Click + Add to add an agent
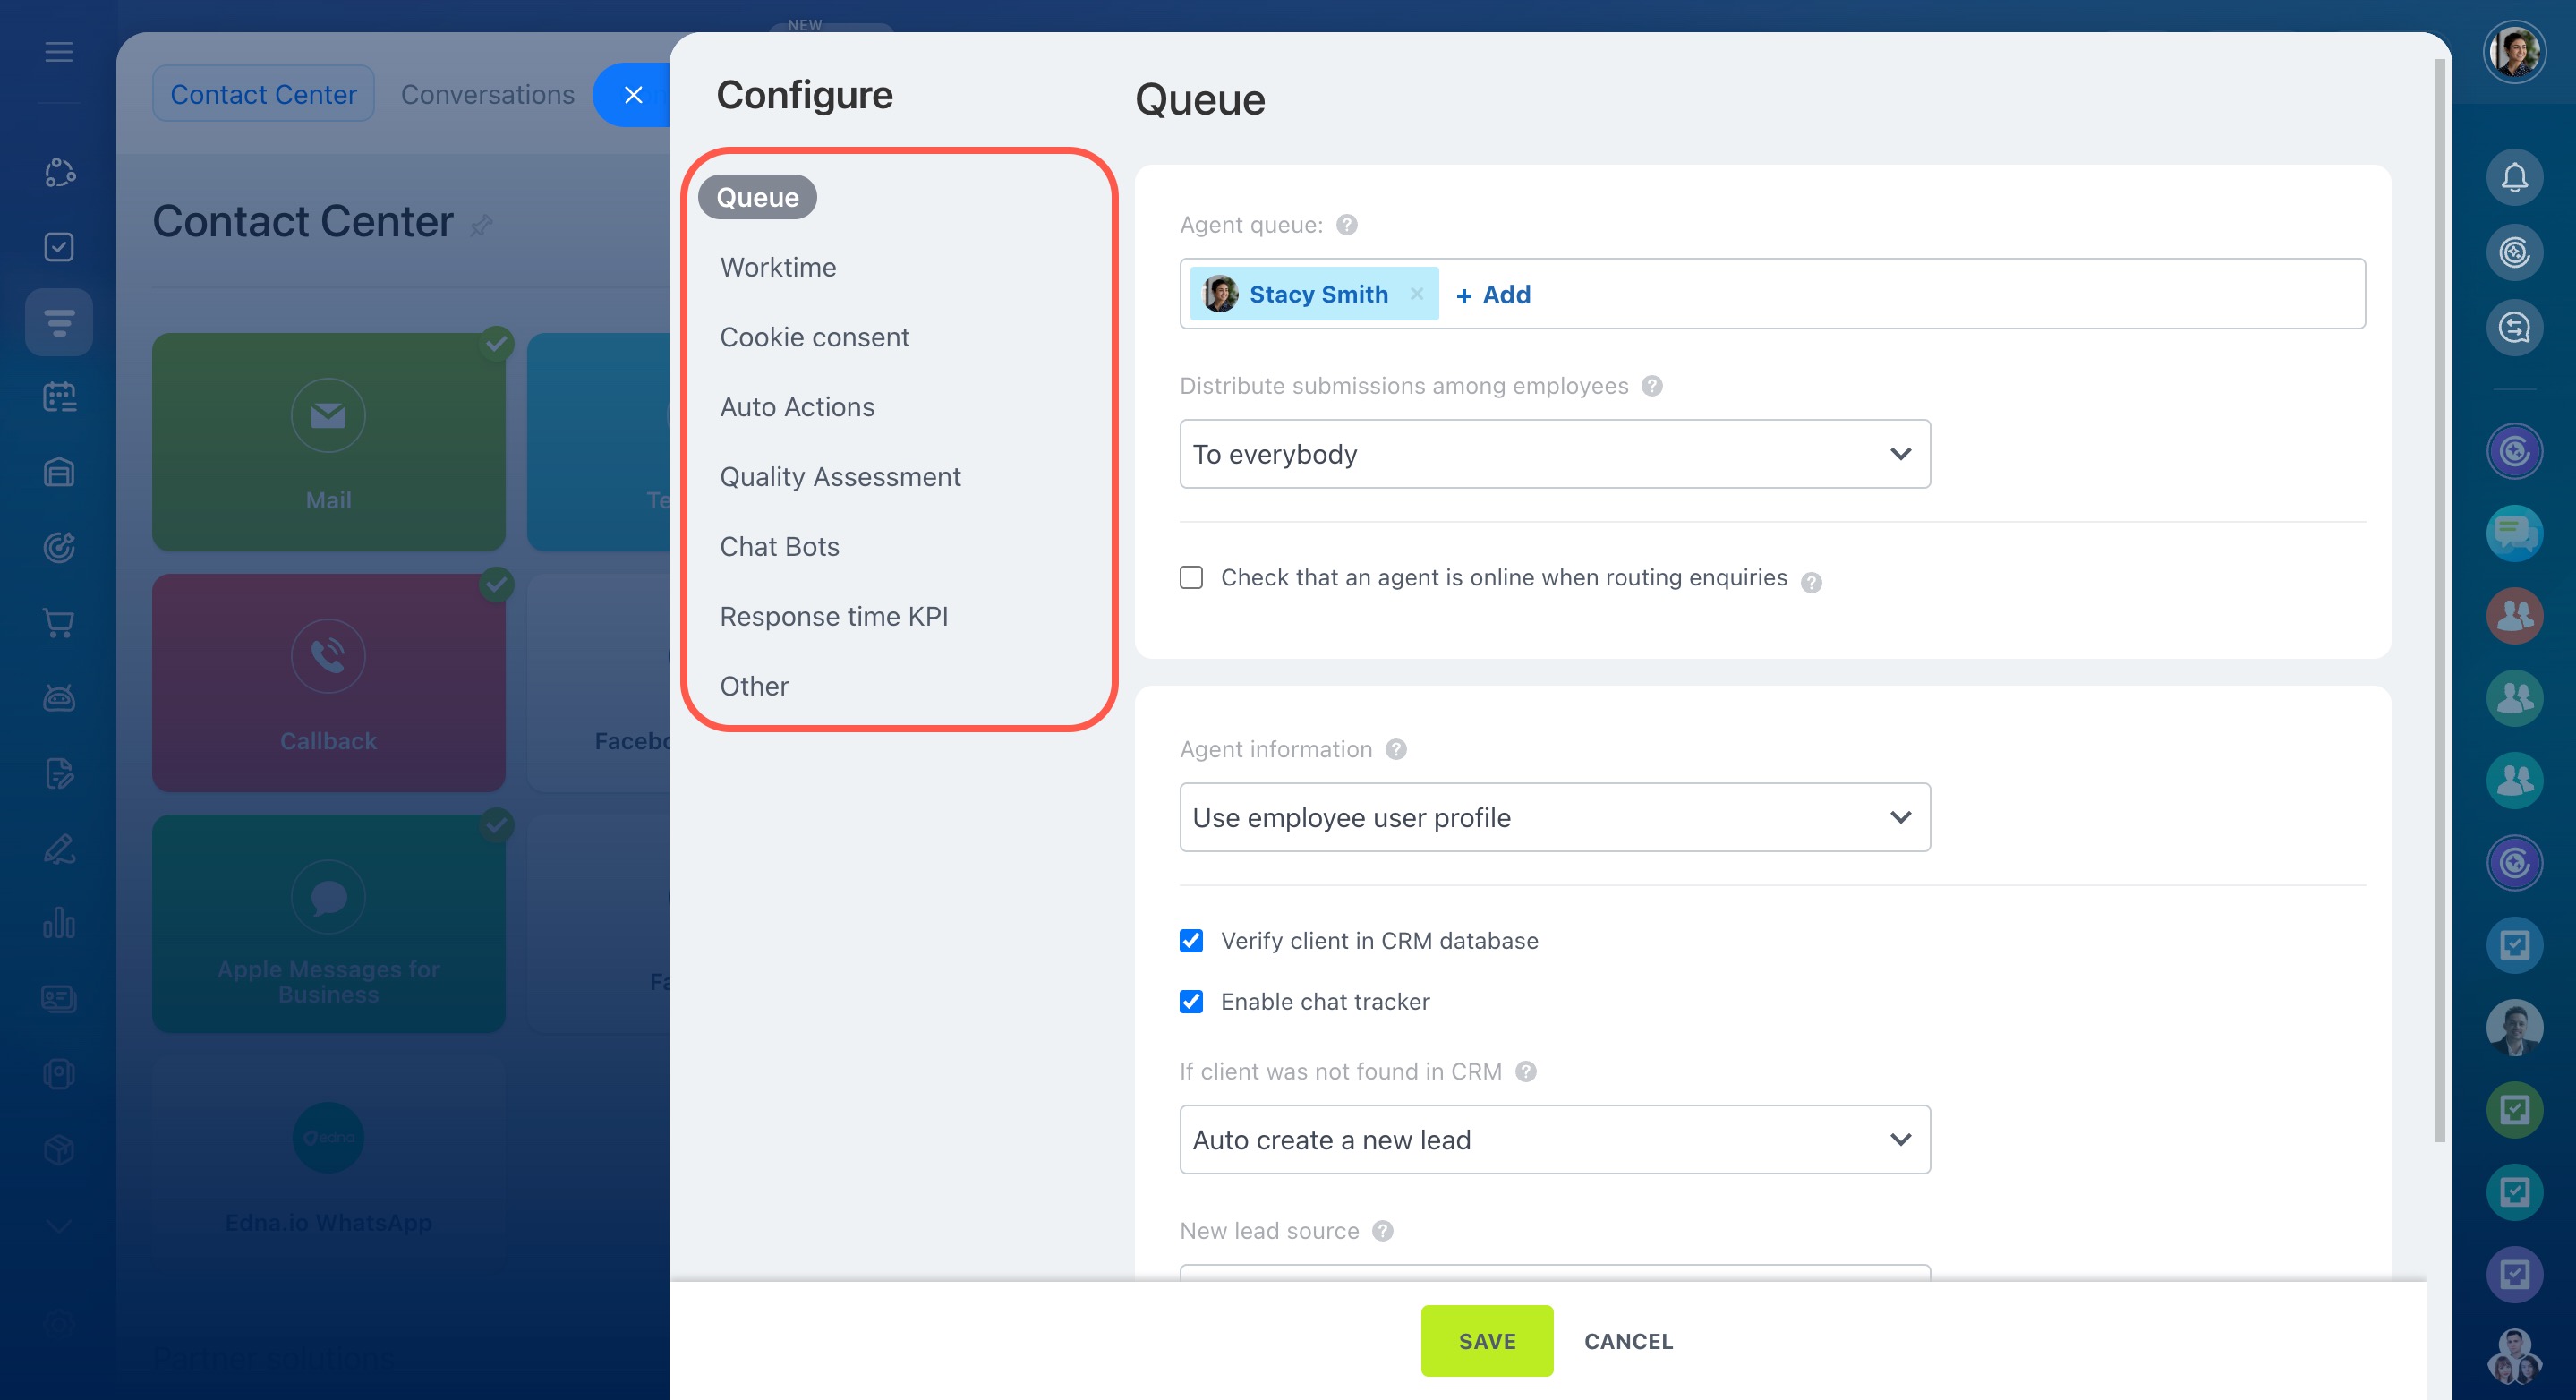 (x=1493, y=295)
